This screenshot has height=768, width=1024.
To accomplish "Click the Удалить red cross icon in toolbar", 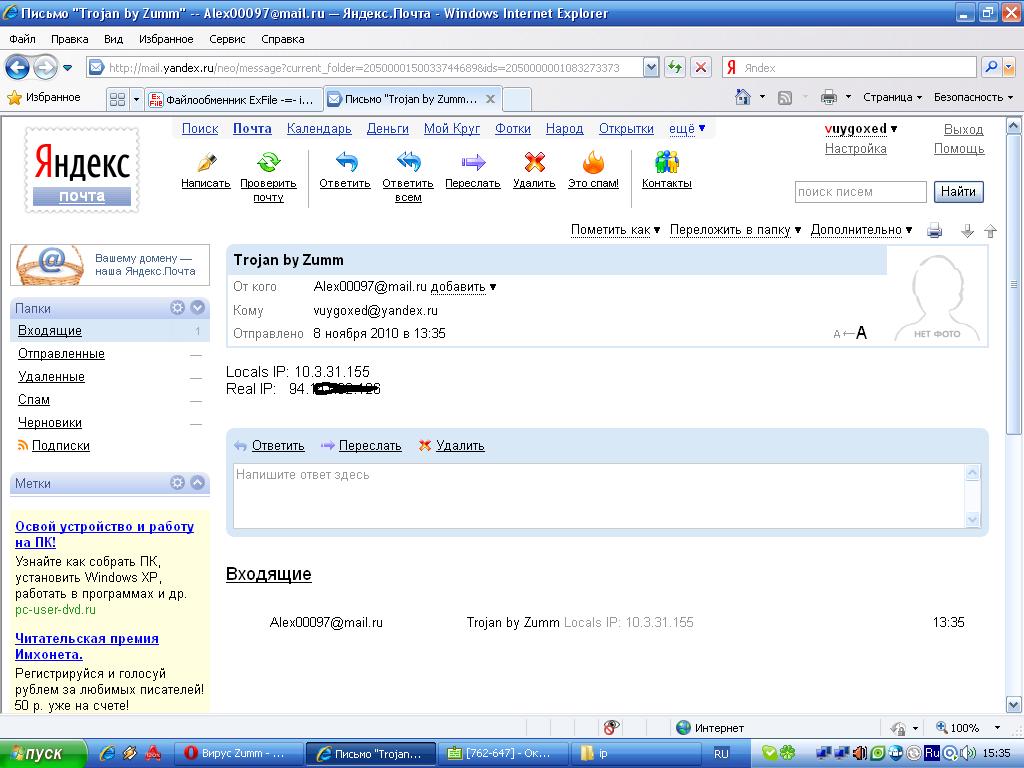I will pos(534,161).
